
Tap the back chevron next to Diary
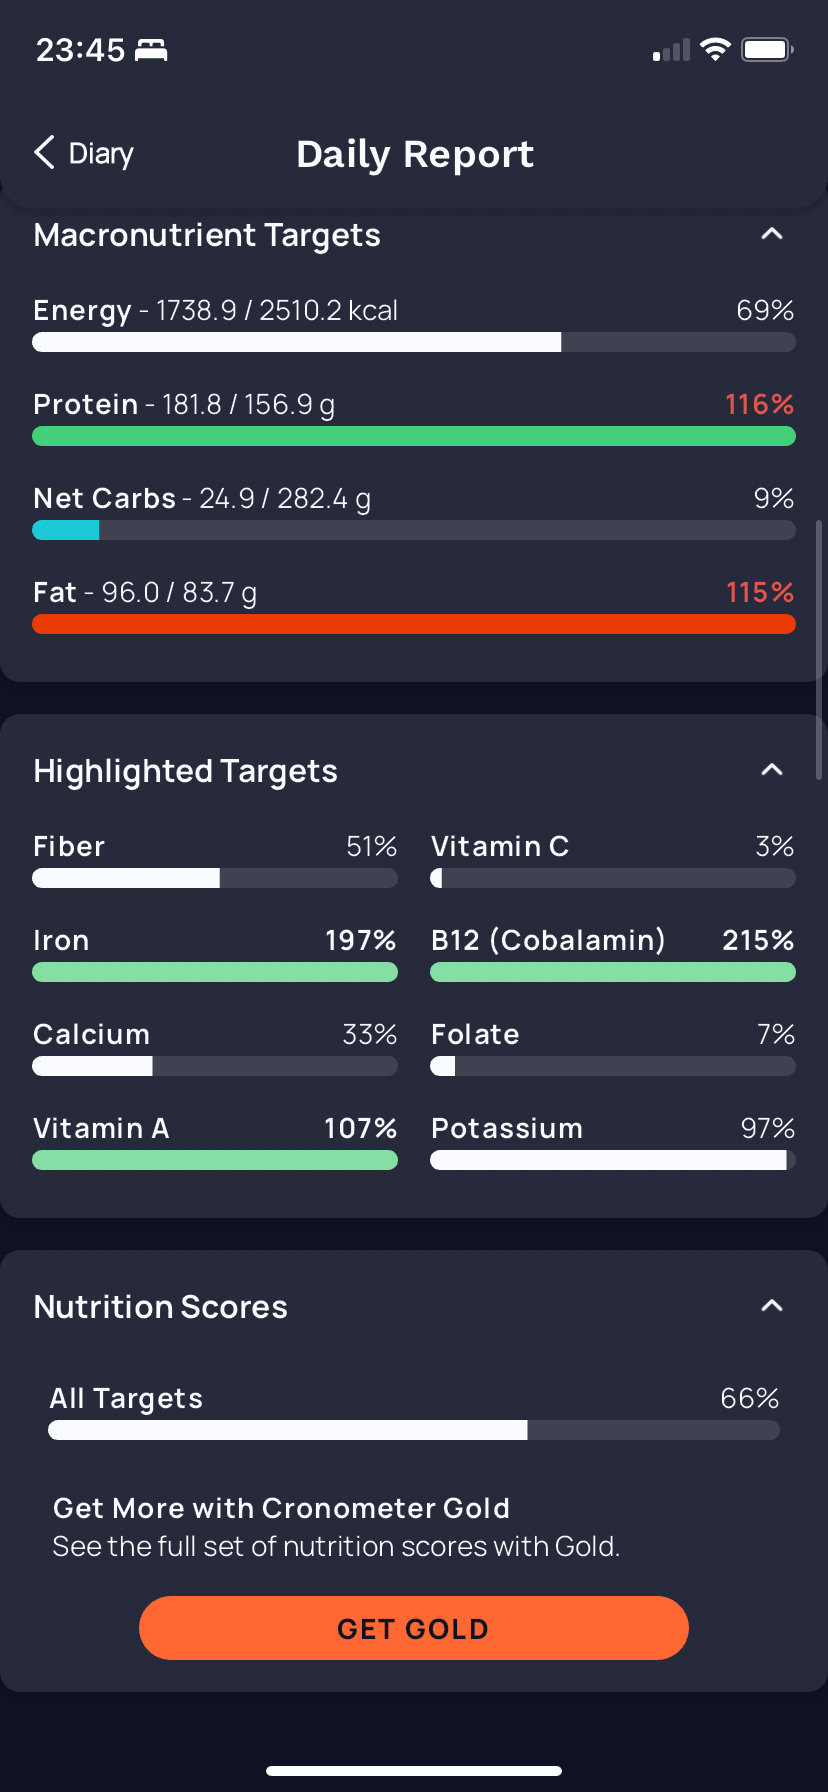(x=44, y=153)
